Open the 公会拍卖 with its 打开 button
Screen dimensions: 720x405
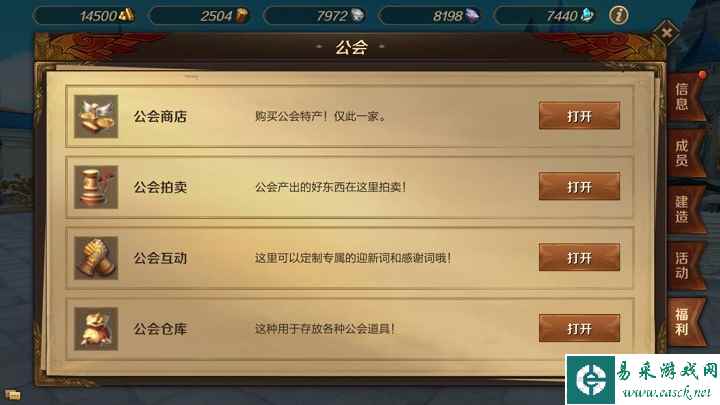click(x=579, y=186)
